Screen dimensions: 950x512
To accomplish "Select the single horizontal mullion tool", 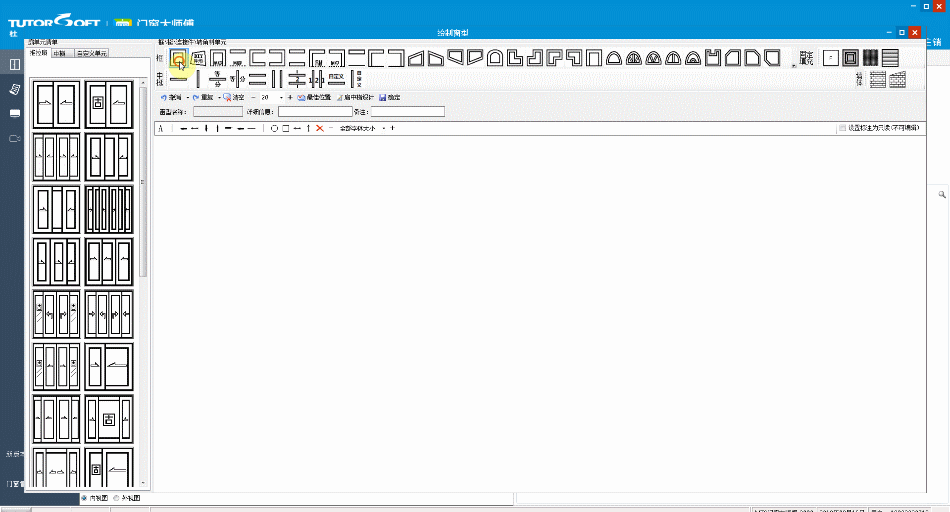I will click(178, 79).
